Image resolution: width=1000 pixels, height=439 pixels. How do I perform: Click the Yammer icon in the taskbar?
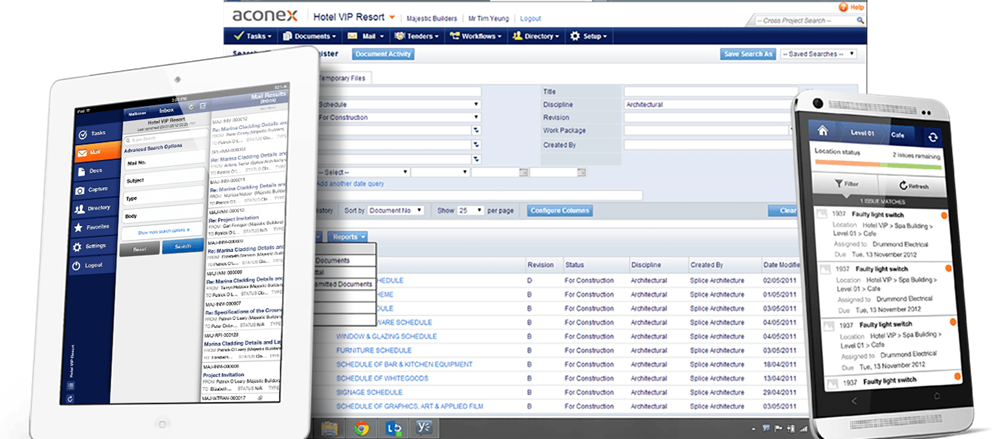pyautogui.click(x=423, y=428)
